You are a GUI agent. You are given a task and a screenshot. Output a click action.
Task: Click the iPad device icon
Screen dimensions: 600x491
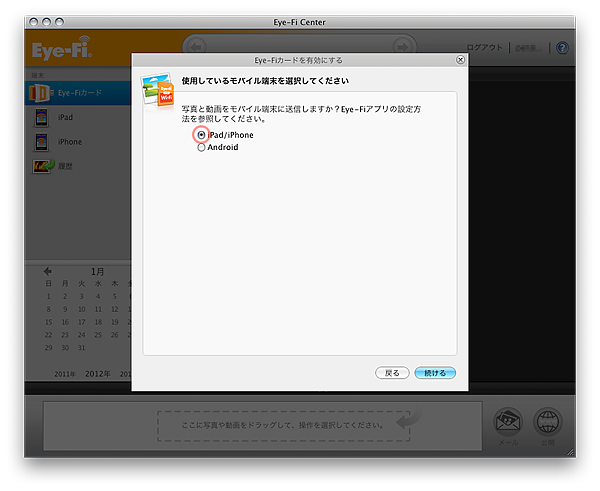41,117
